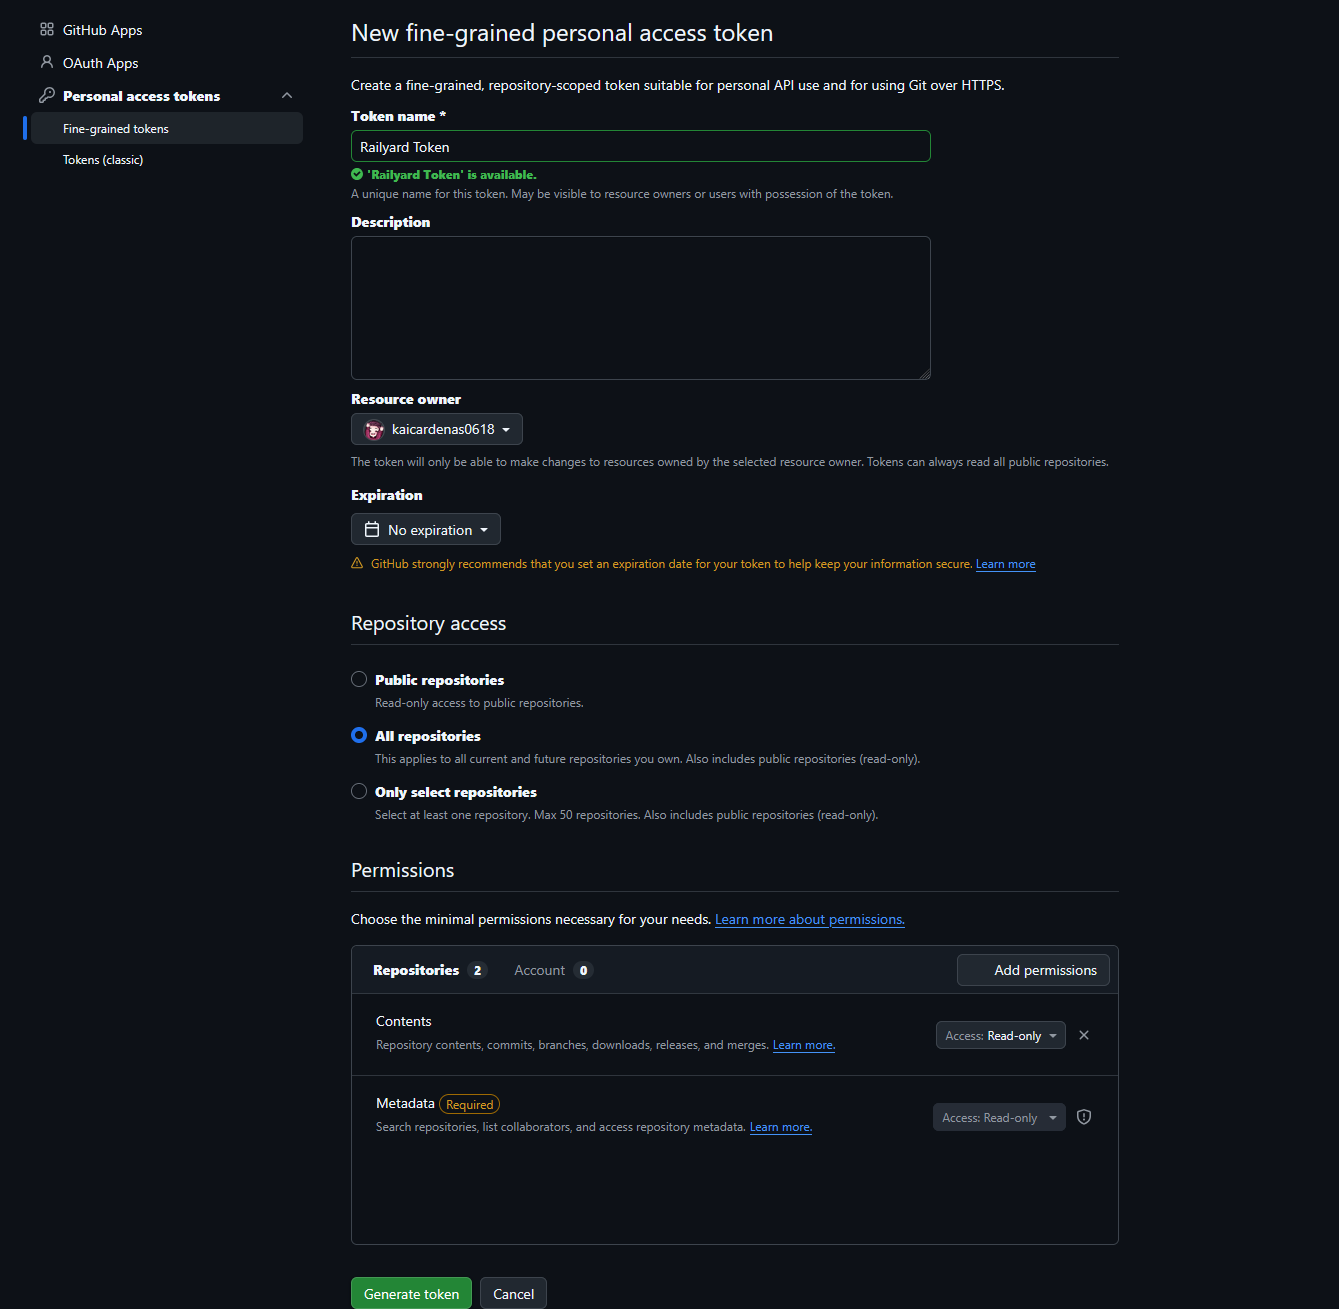Open Tokens (classic) in sidebar
The height and width of the screenshot is (1309, 1339).
pyautogui.click(x=103, y=160)
